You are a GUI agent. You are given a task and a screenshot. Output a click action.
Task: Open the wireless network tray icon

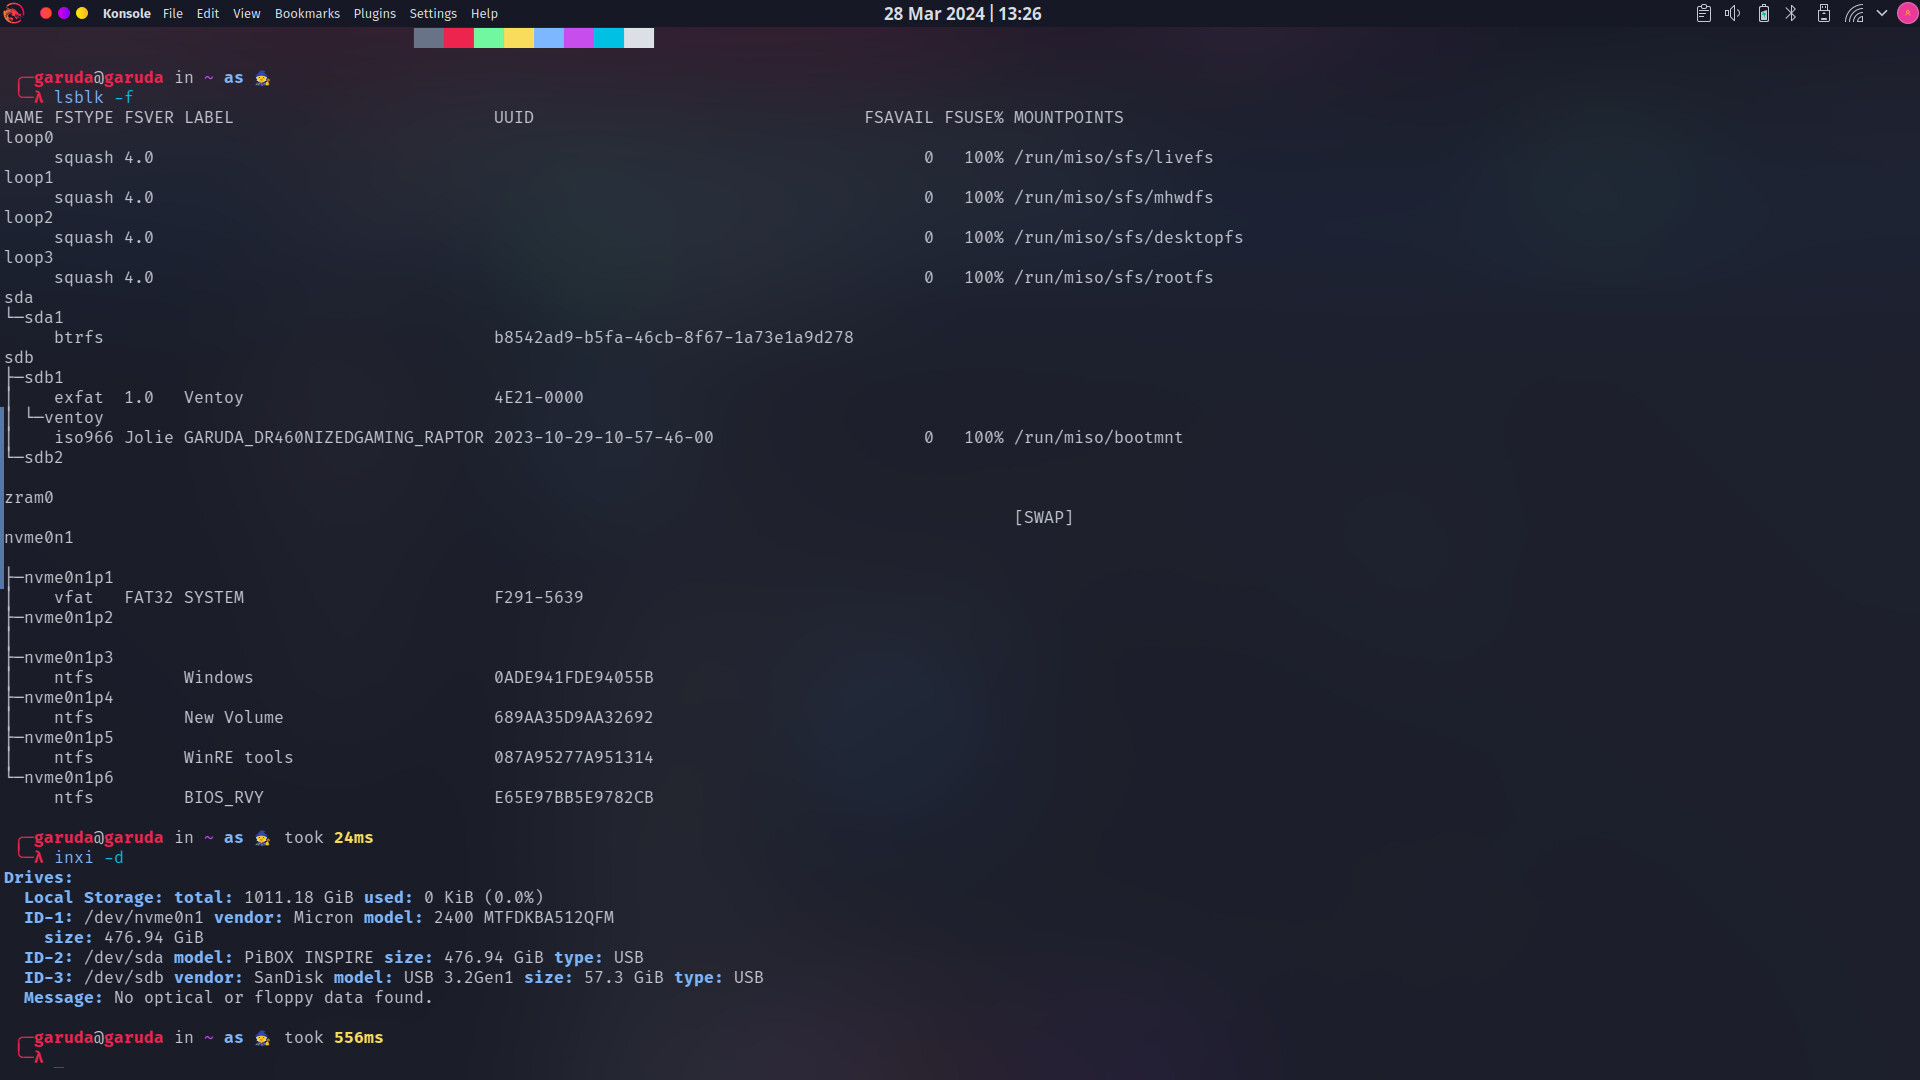click(x=1854, y=13)
